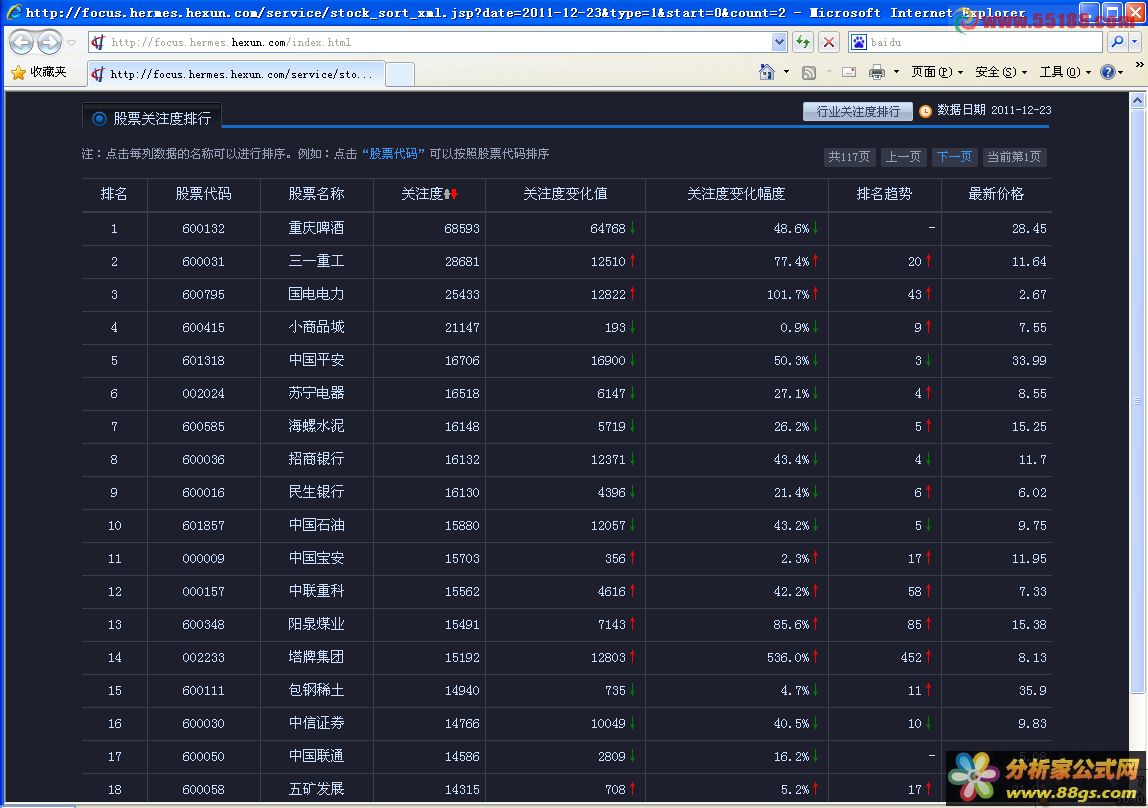Screen dimensions: 1148x808
Task: Select the focus.hermes.hexun.com browser tab
Action: tap(236, 74)
